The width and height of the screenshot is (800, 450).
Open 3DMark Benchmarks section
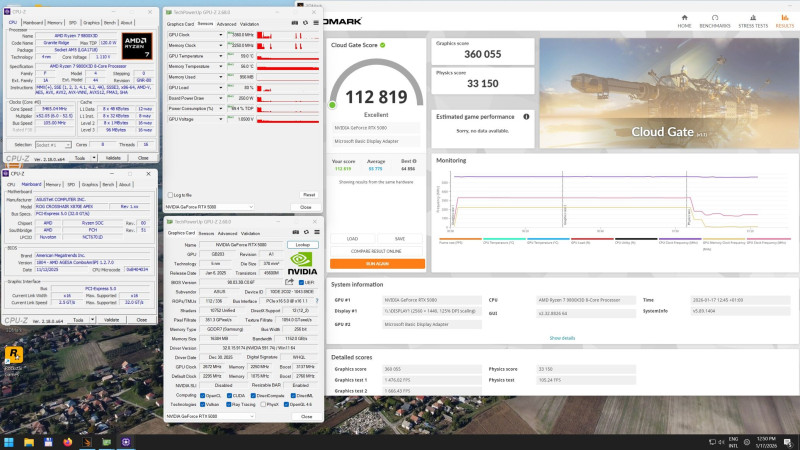[715, 21]
